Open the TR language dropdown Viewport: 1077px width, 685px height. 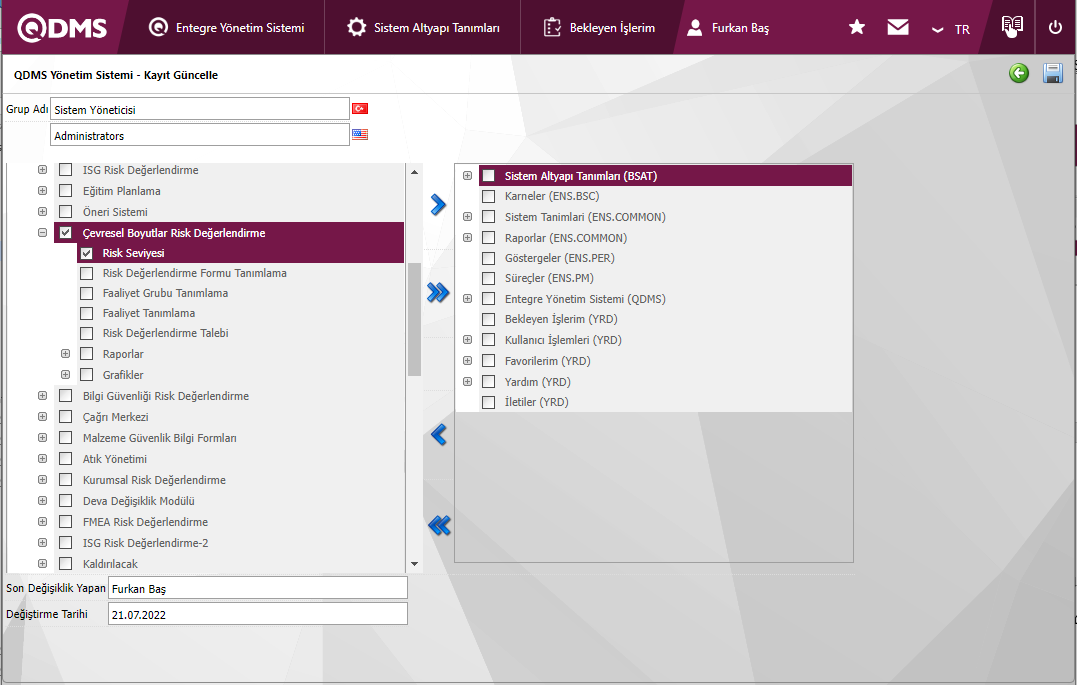(x=951, y=29)
